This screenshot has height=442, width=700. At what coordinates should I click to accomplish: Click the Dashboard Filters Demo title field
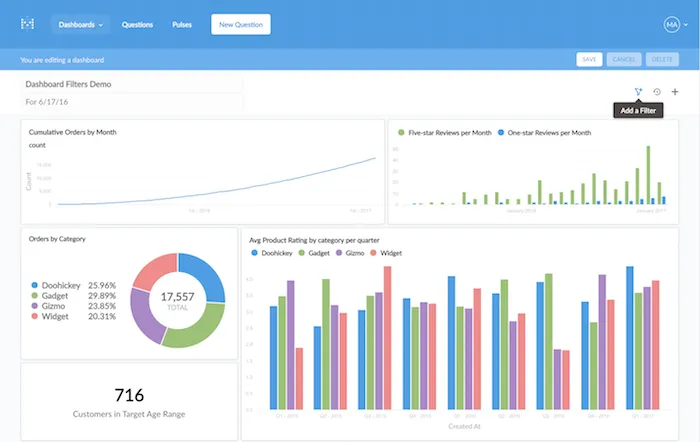click(x=132, y=85)
